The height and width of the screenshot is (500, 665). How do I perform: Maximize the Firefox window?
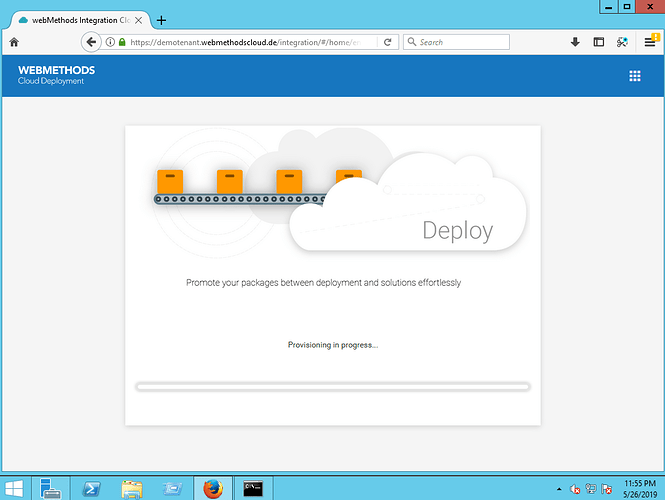point(627,6)
